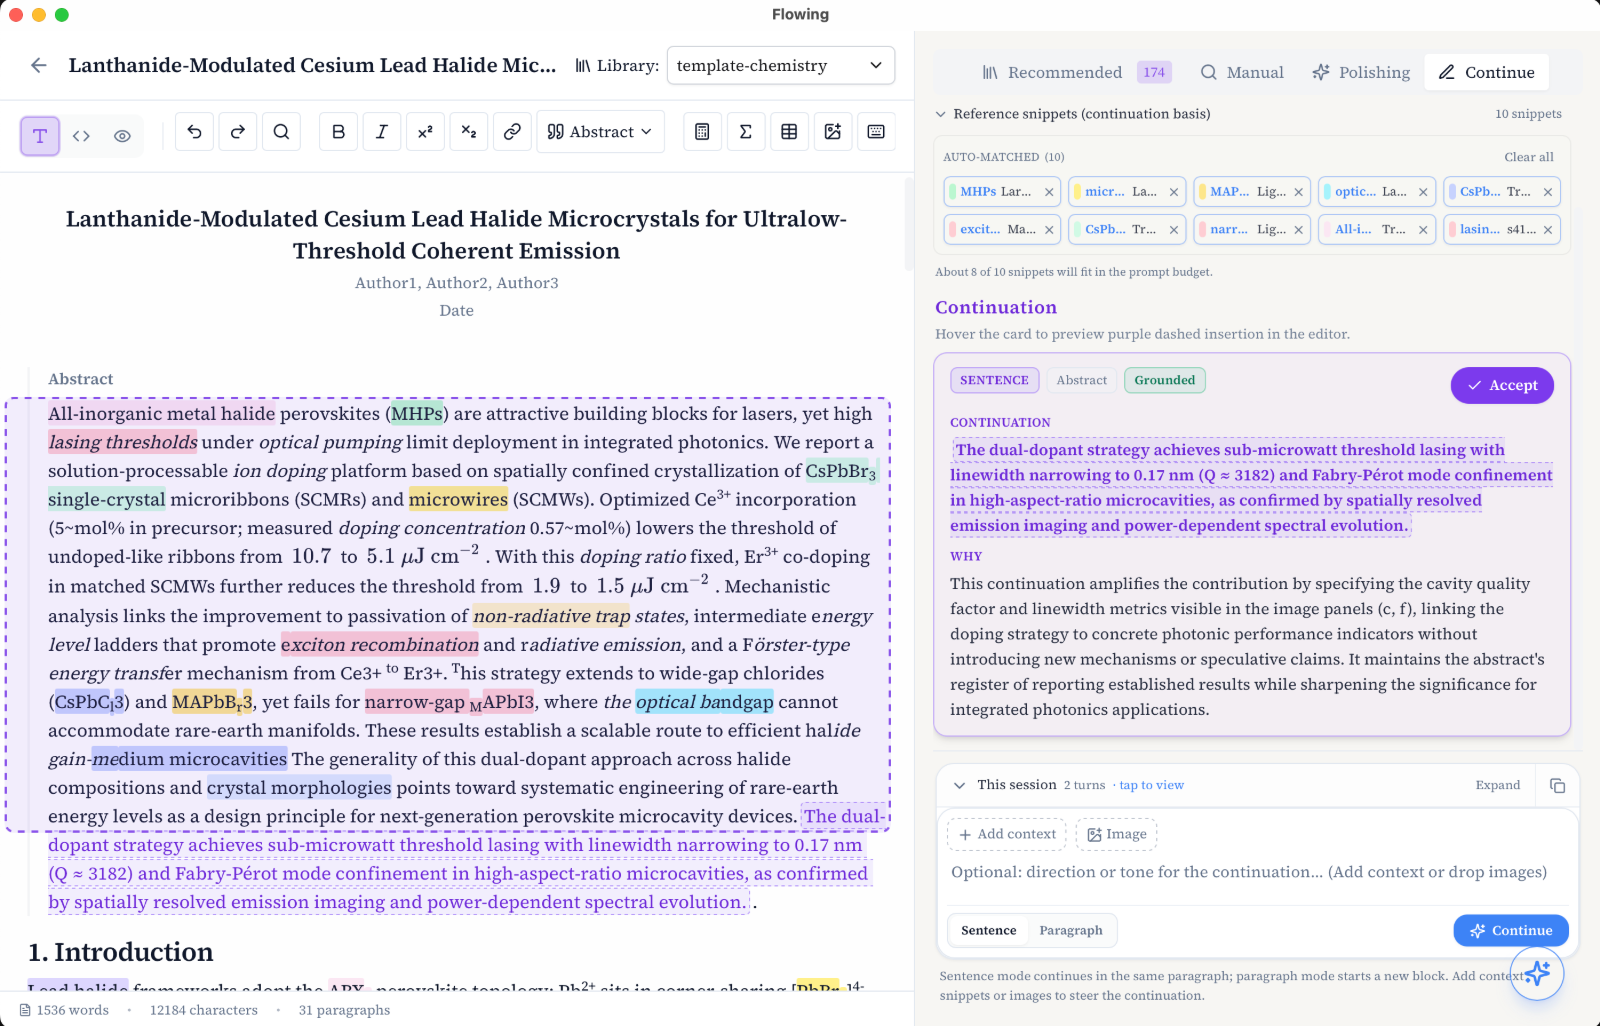This screenshot has width=1600, height=1026.
Task: Open the calculator tool
Action: 702,132
